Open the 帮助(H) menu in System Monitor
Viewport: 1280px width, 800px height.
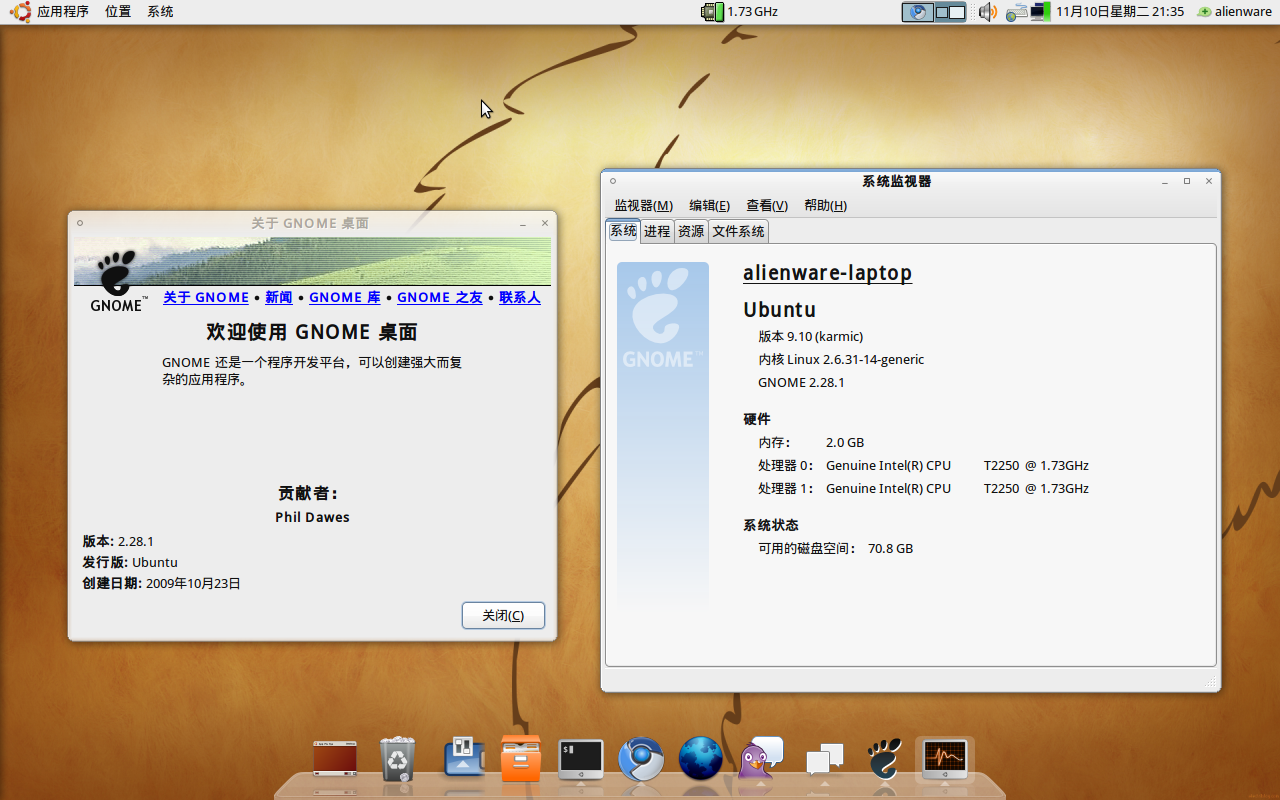(x=825, y=205)
